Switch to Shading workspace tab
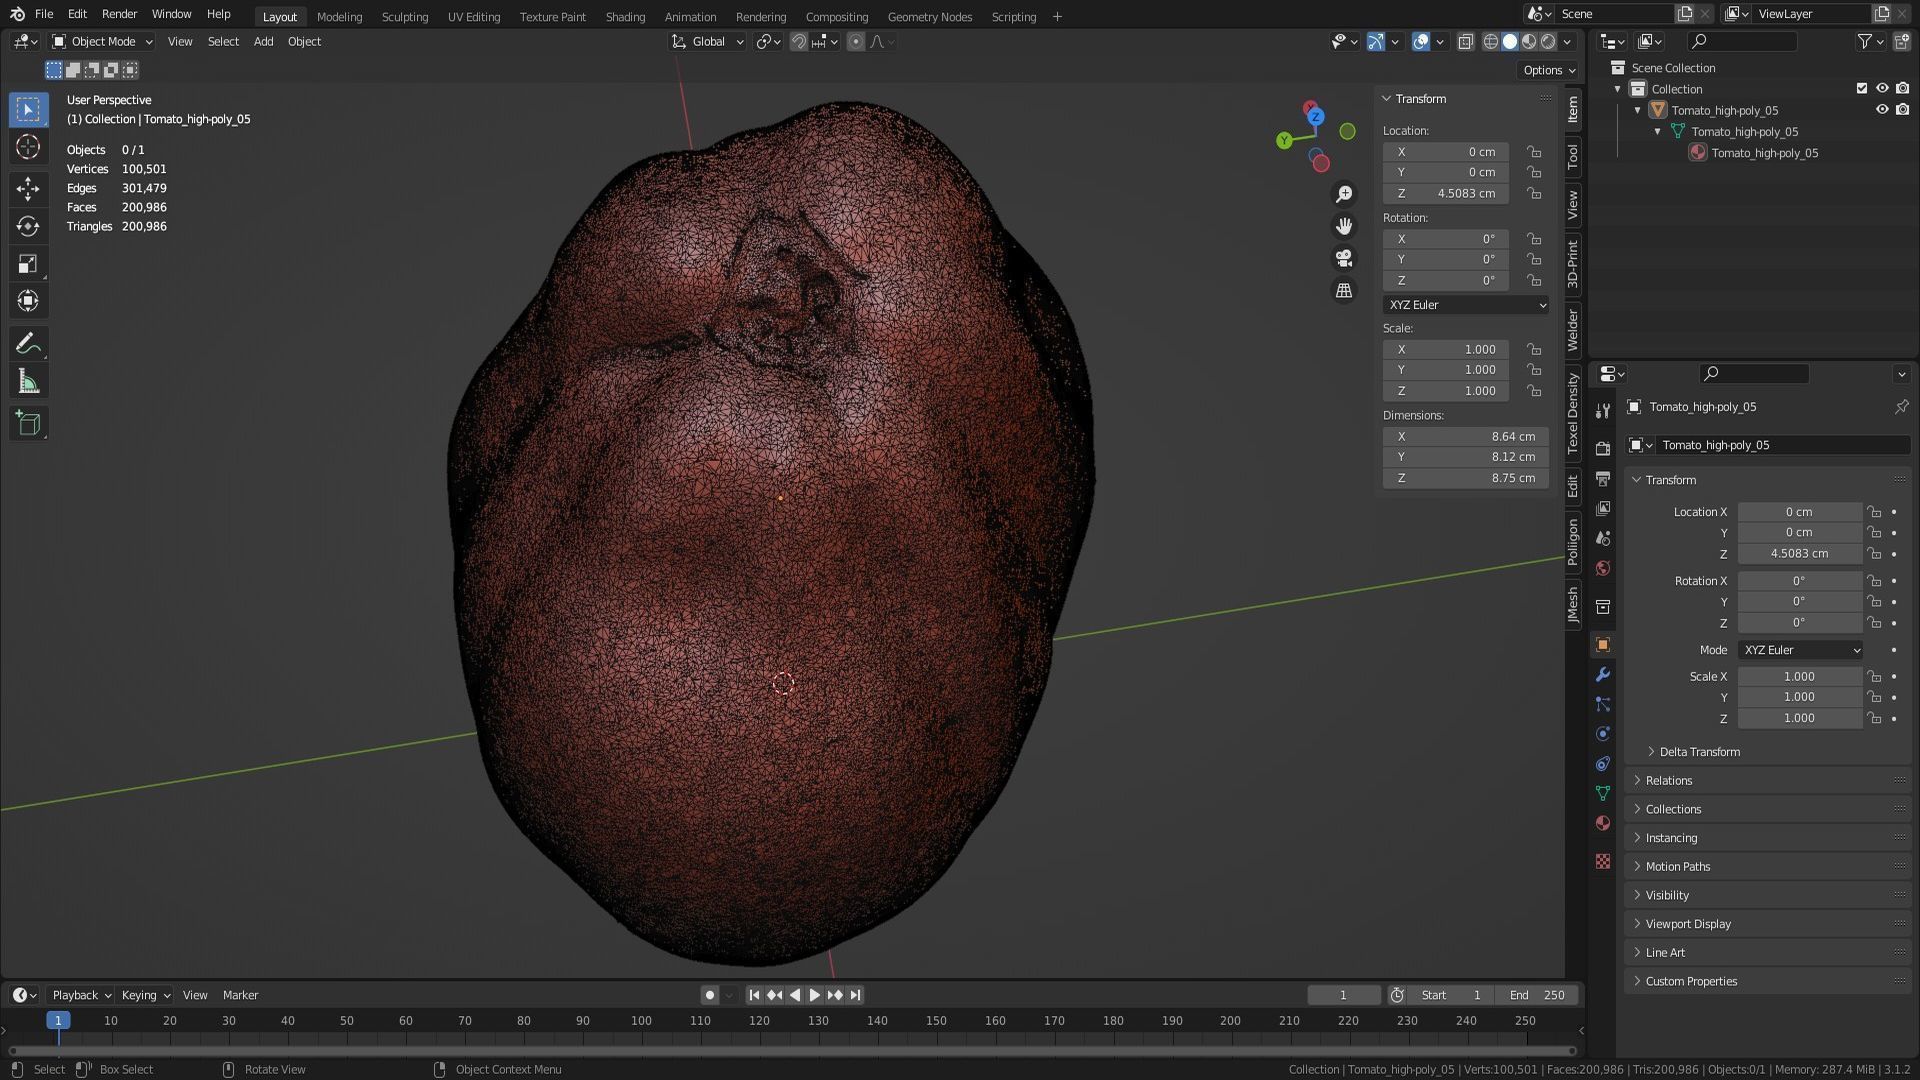 pos(625,16)
